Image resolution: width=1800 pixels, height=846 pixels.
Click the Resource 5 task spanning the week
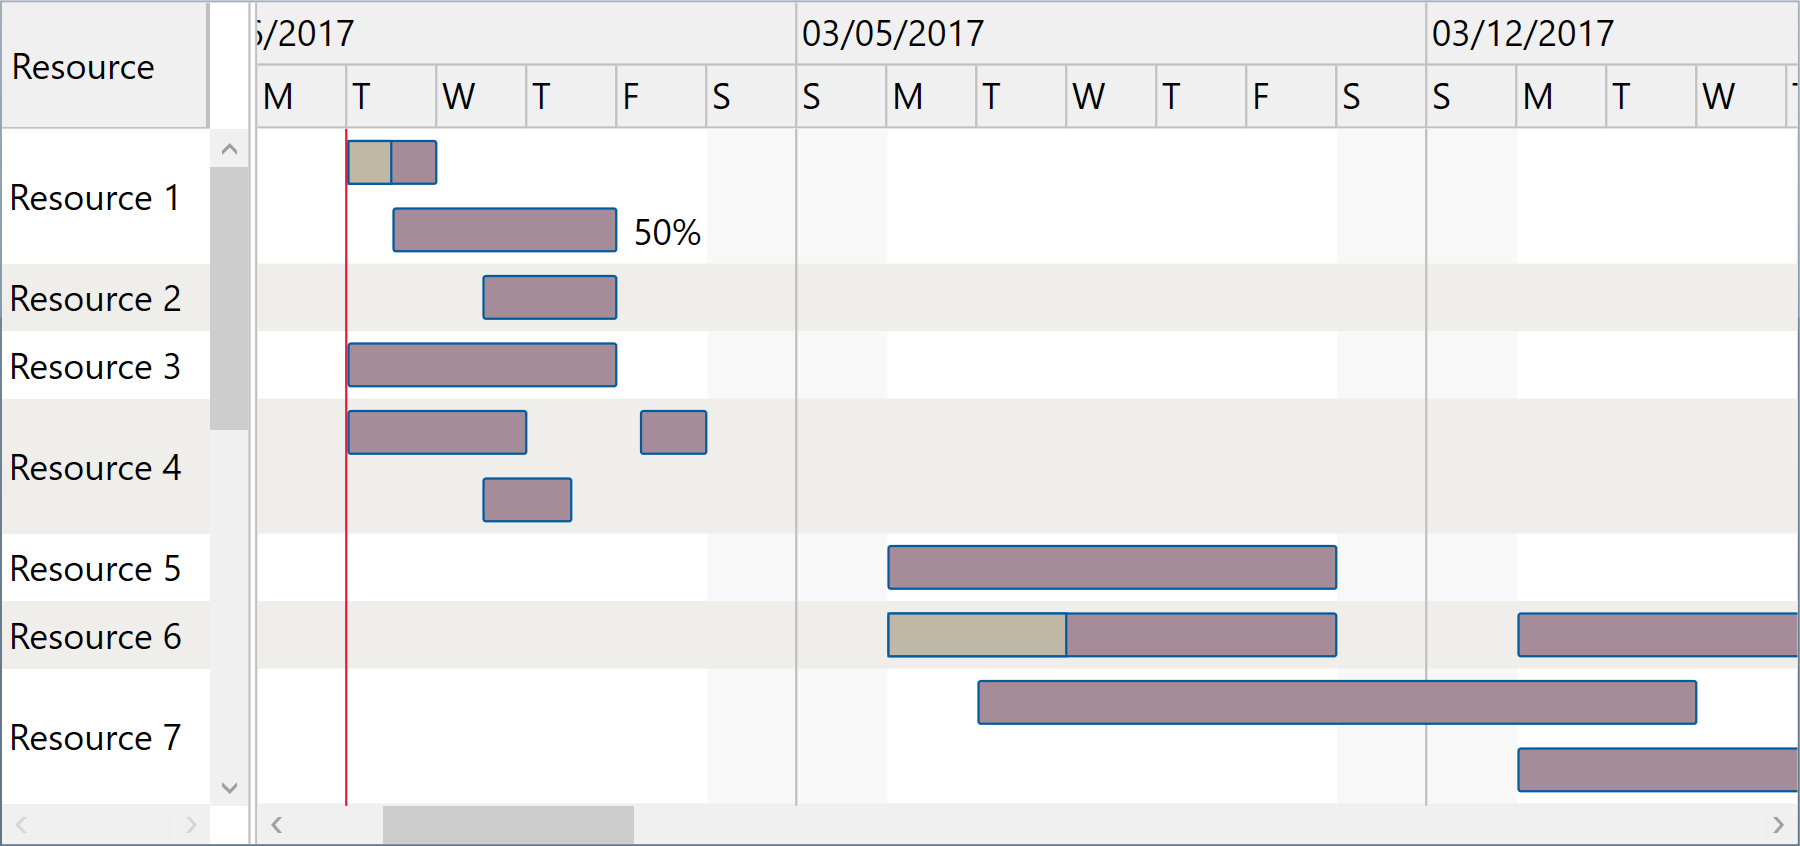pos(1111,566)
